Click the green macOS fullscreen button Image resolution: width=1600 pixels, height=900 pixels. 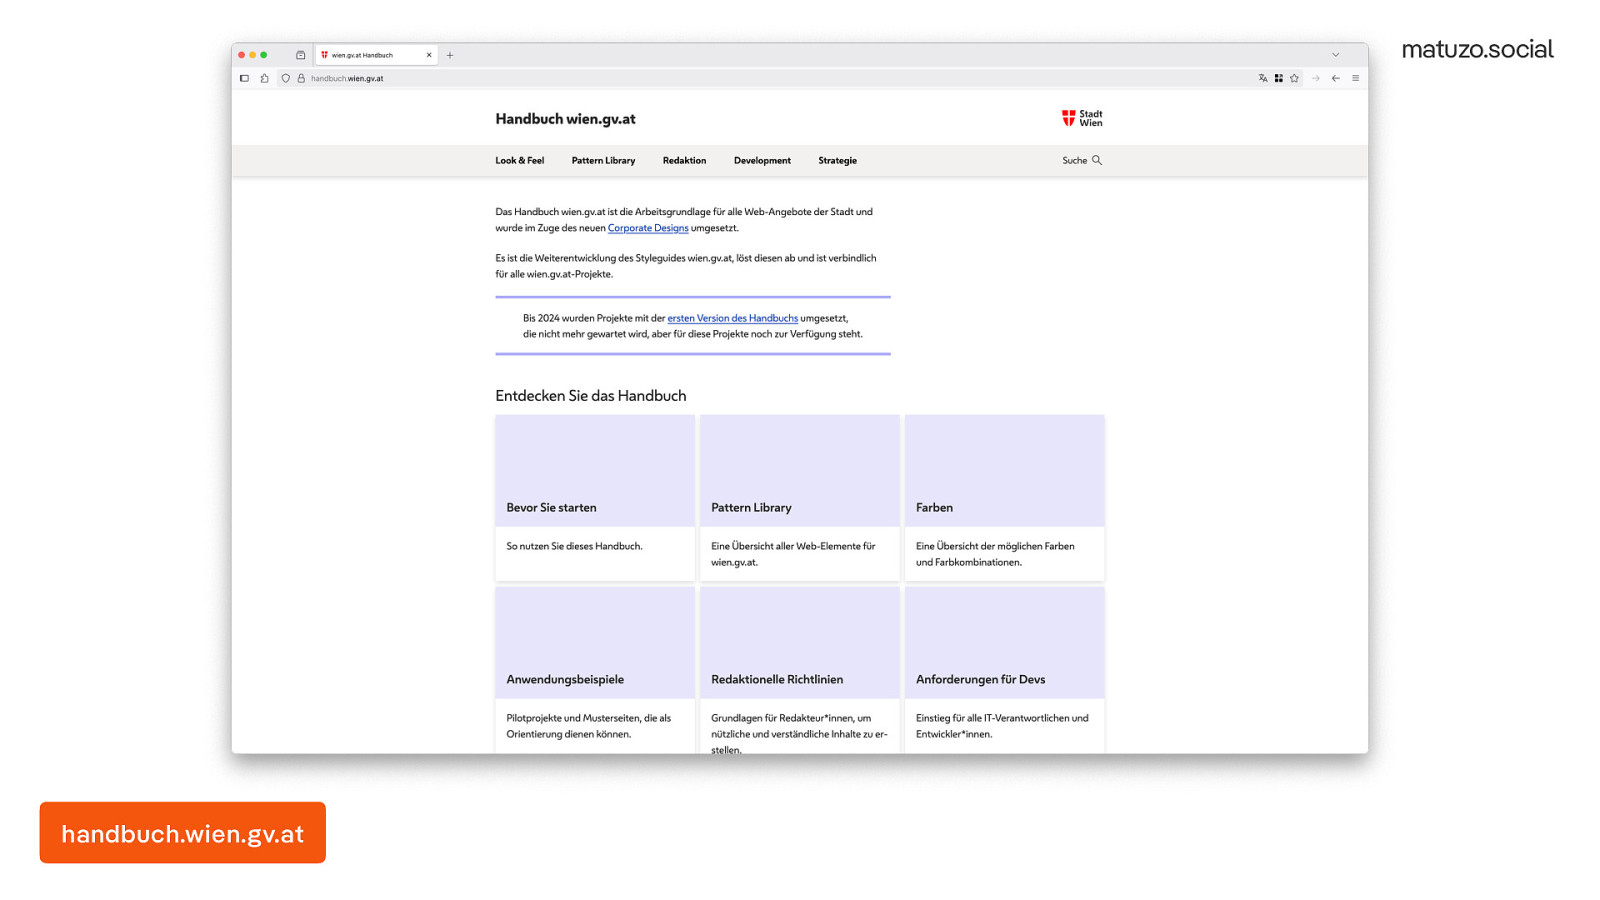pyautogui.click(x=264, y=55)
